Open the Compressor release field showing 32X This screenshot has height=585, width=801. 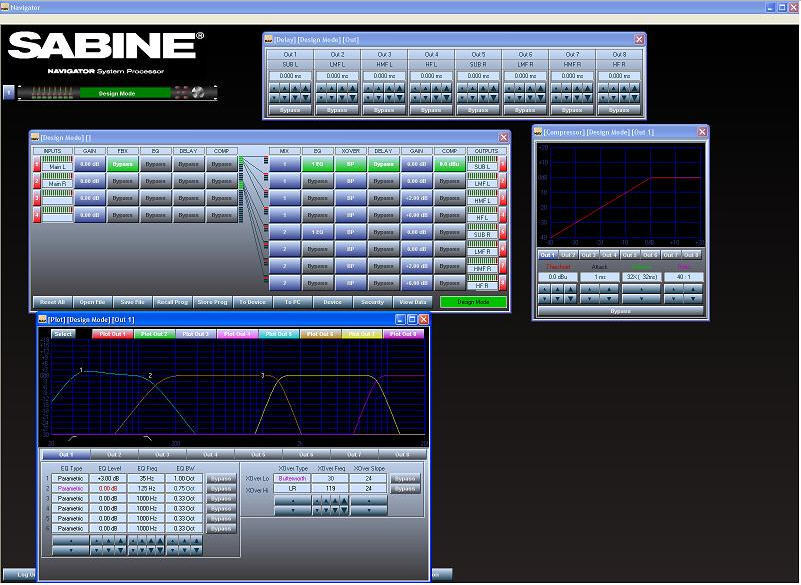642,277
